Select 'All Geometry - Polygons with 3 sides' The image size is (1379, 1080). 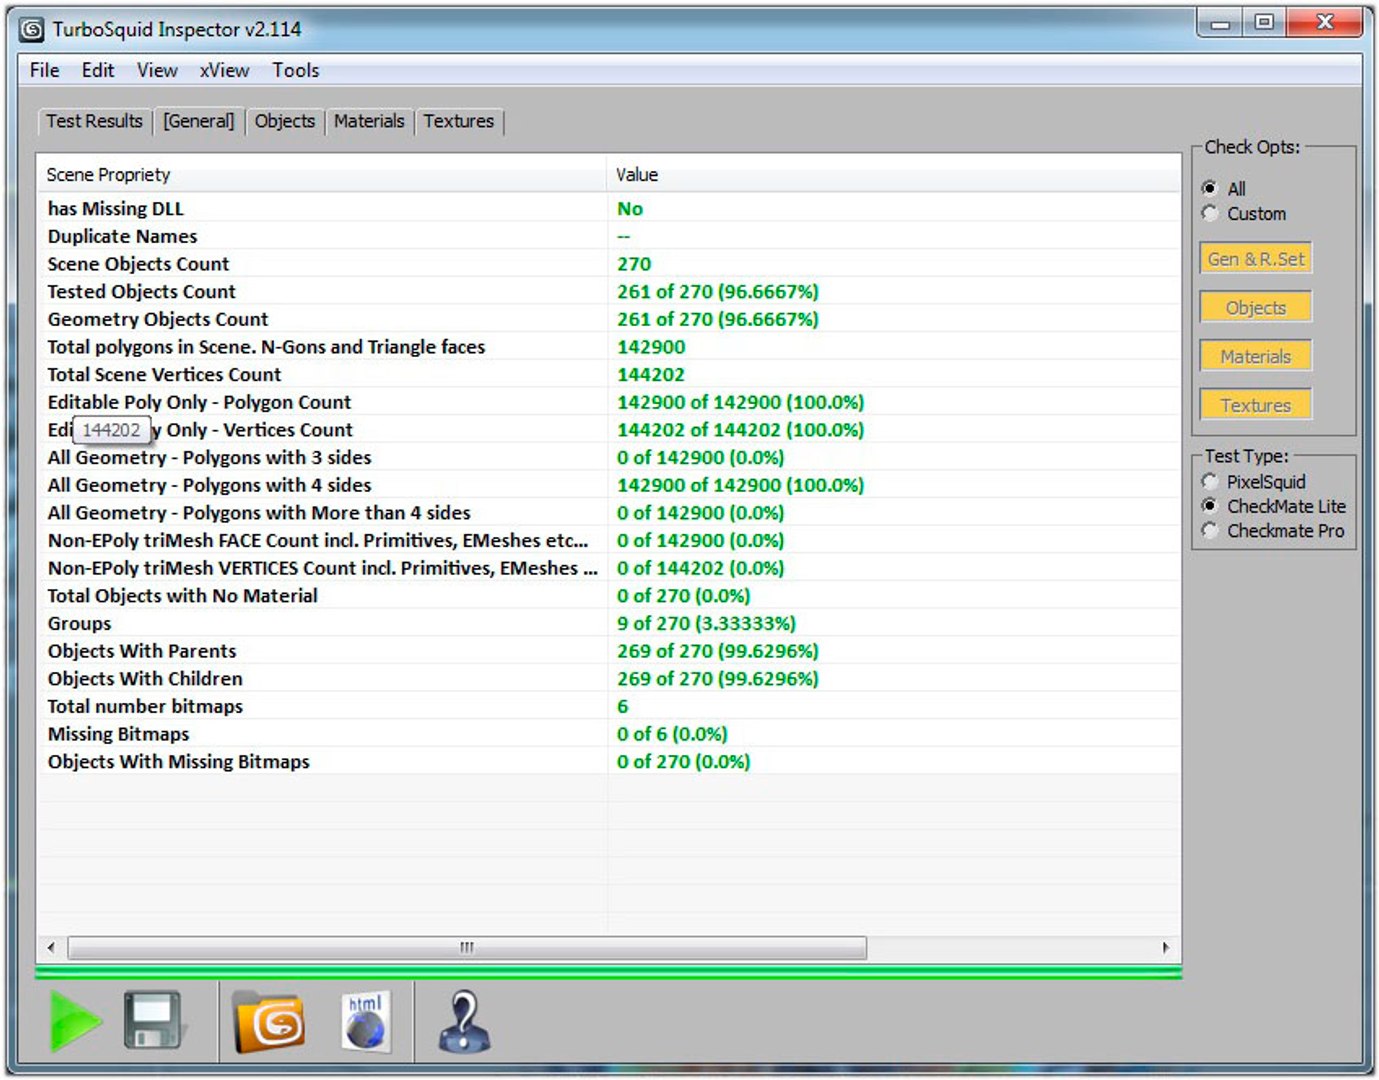[x=609, y=457]
